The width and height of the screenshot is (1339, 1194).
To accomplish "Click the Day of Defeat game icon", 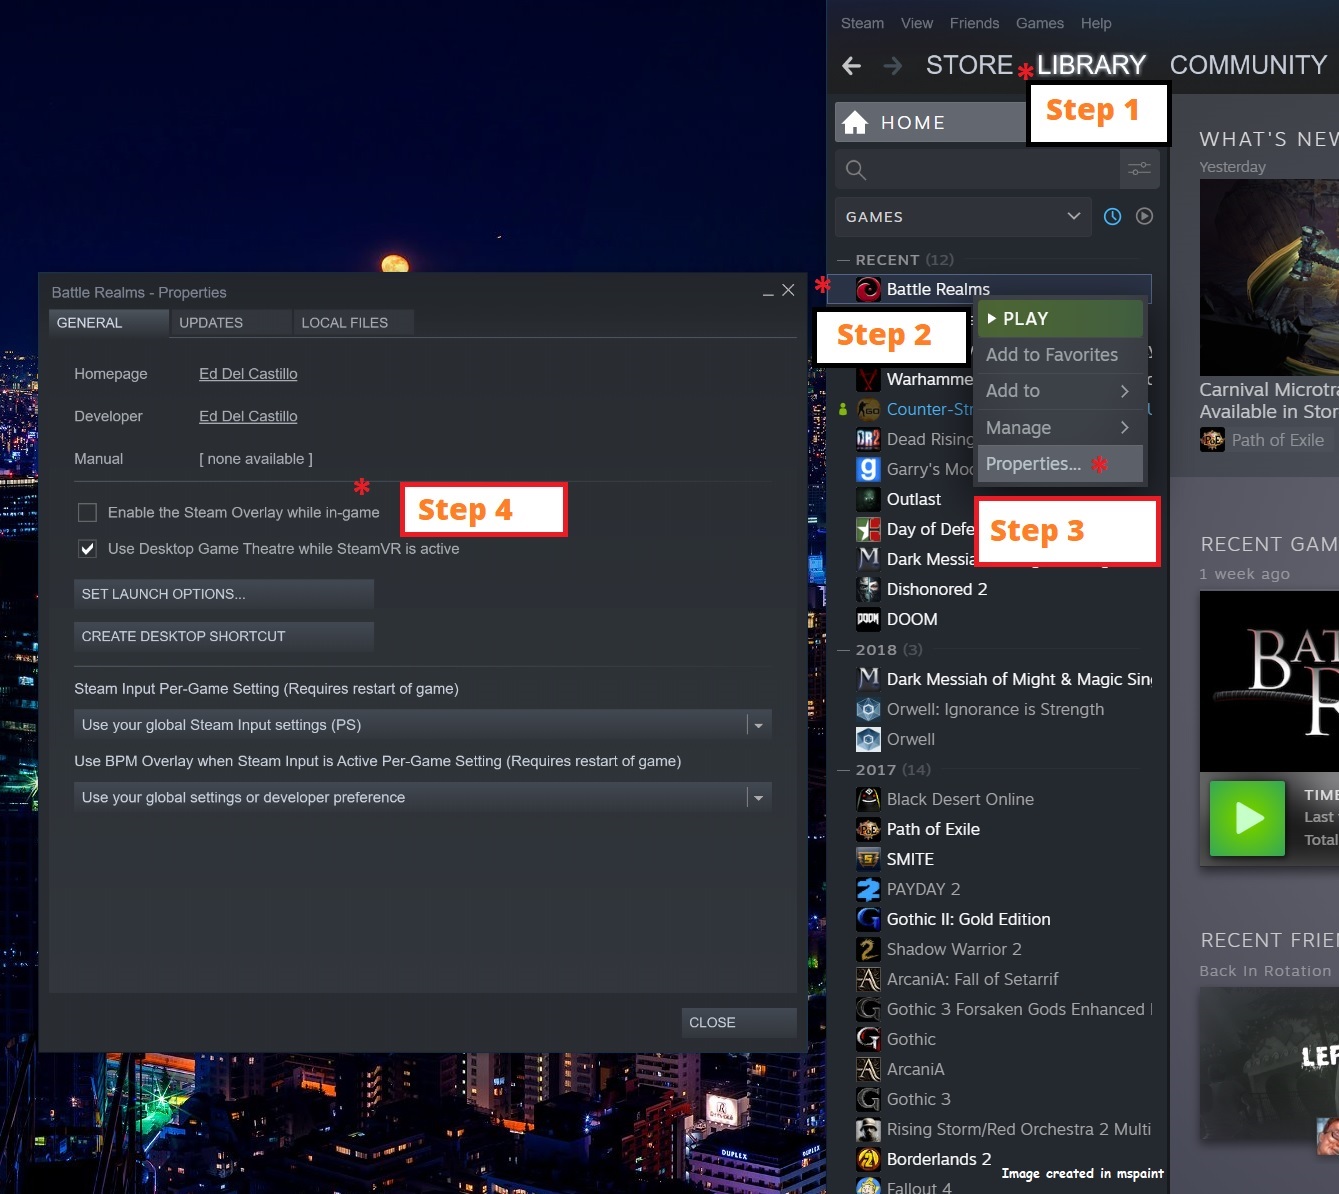I will (x=868, y=529).
